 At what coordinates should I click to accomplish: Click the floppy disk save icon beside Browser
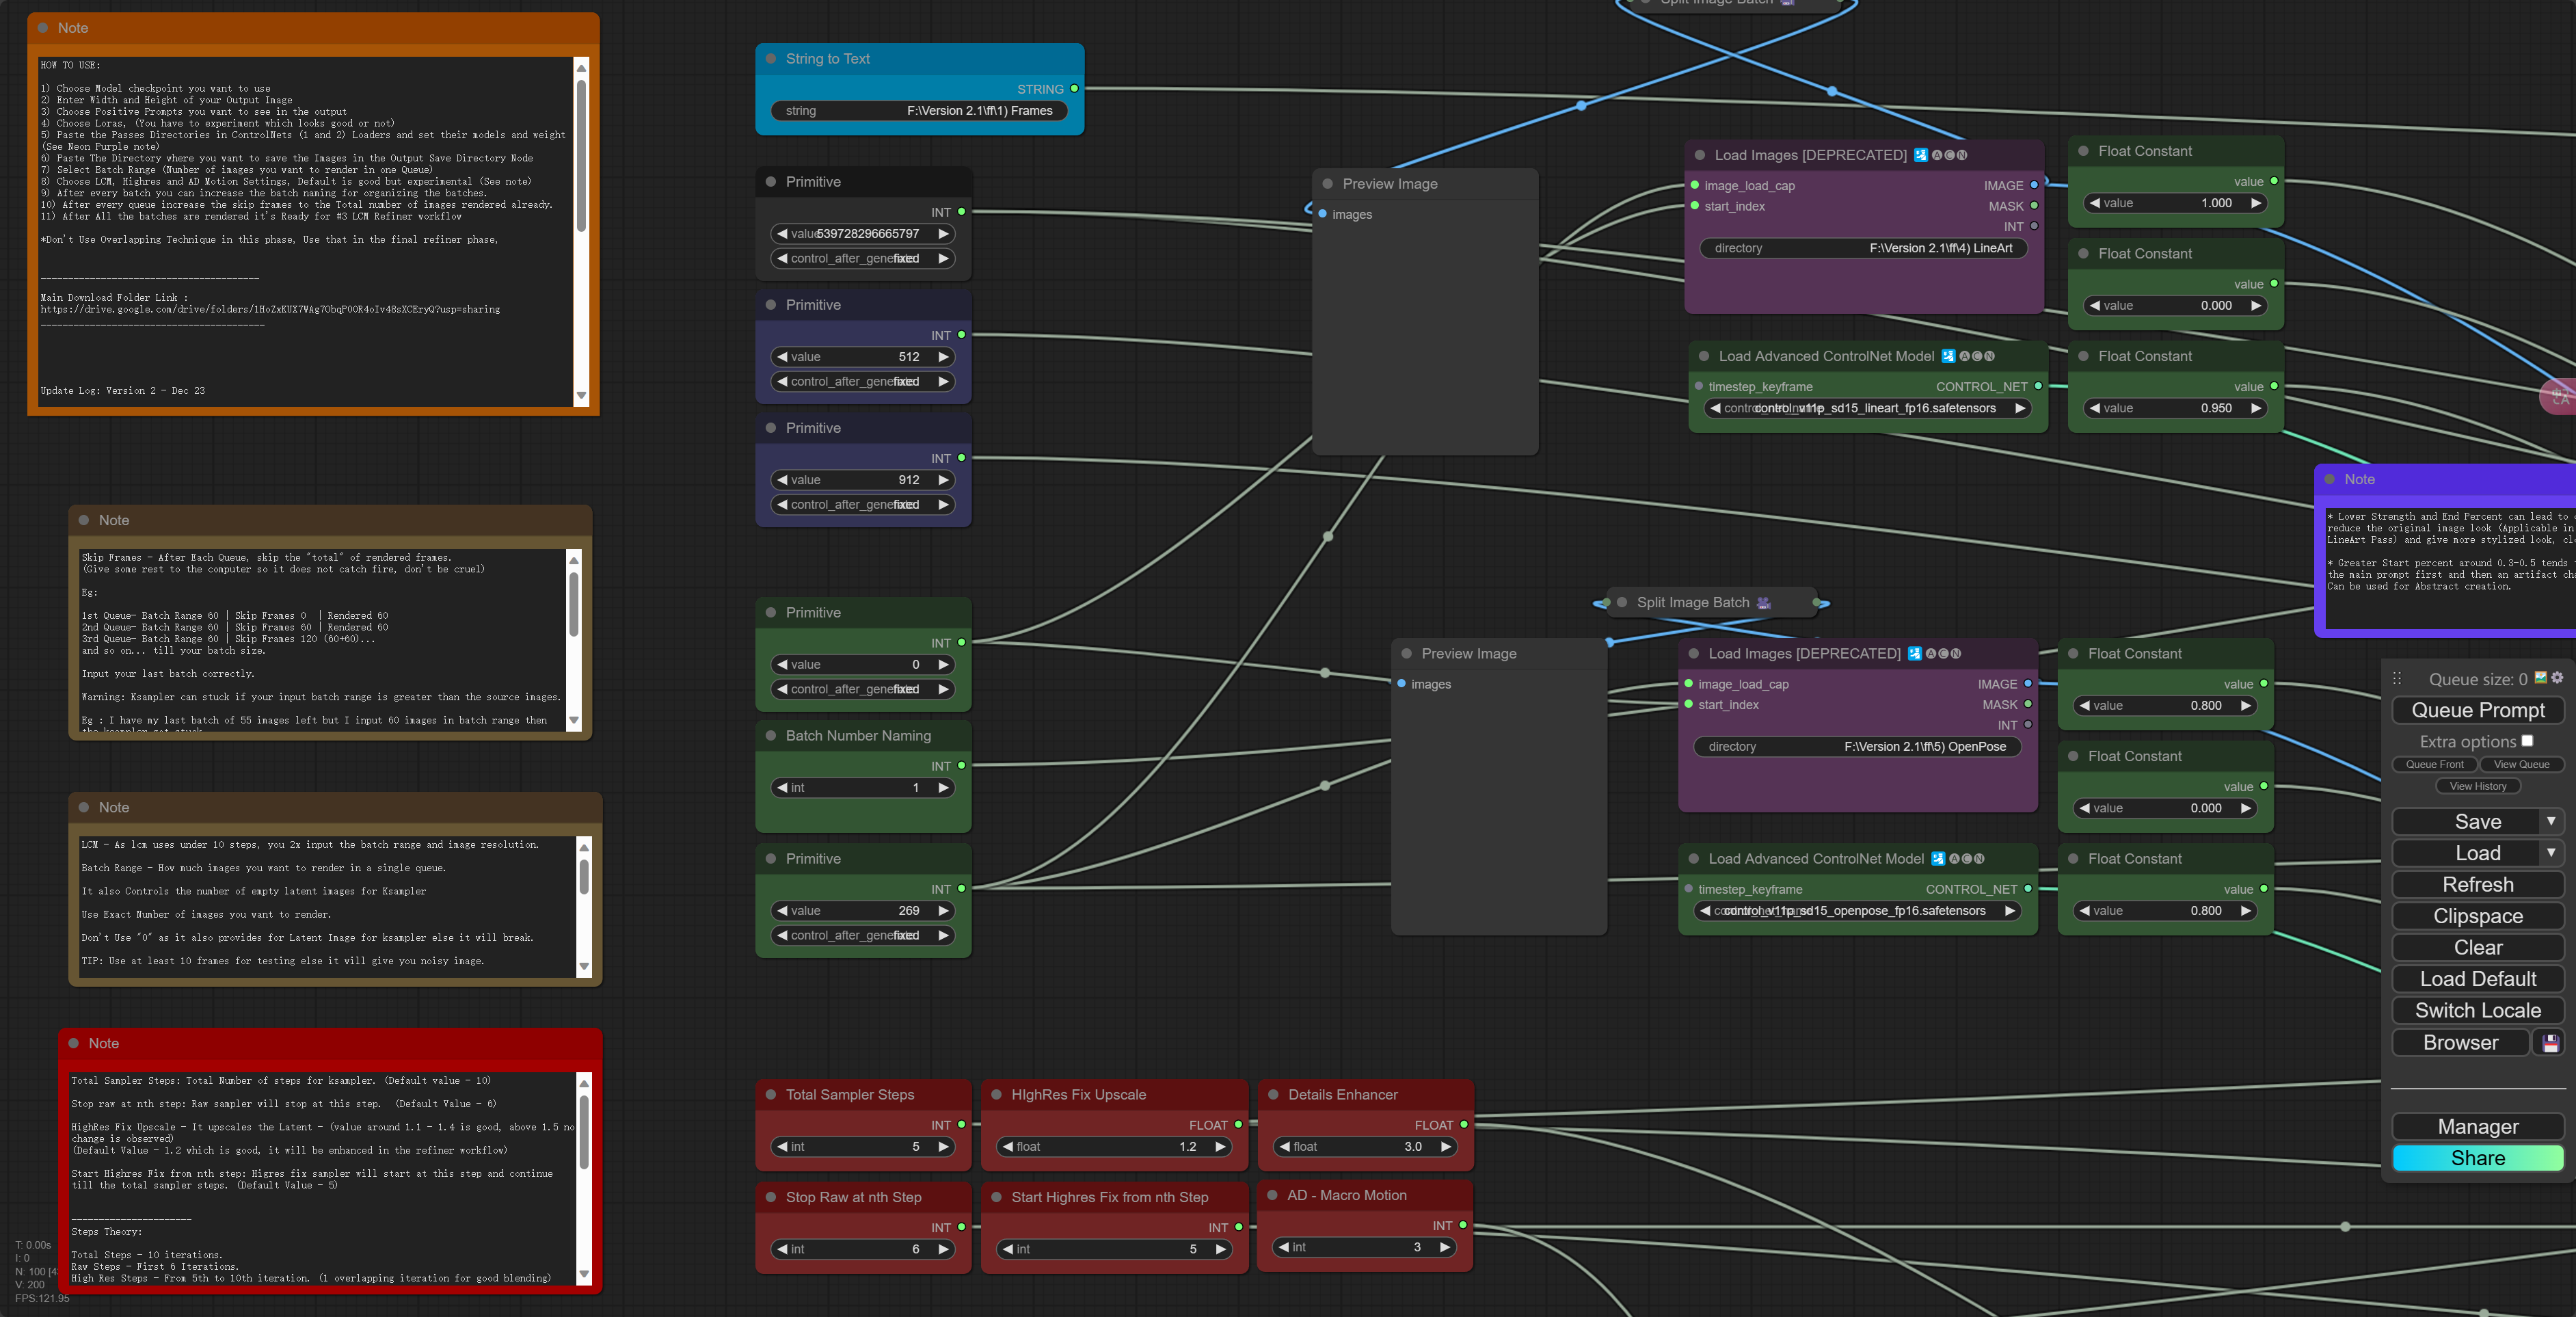pyautogui.click(x=2550, y=1043)
